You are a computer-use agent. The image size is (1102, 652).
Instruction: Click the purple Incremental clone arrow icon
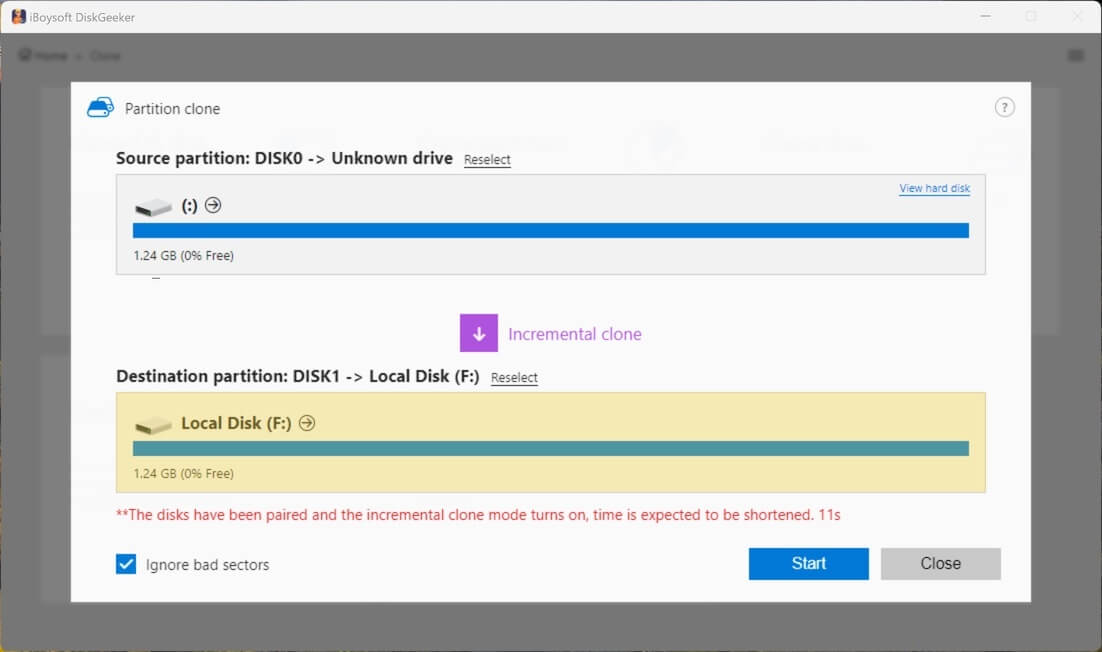click(479, 333)
